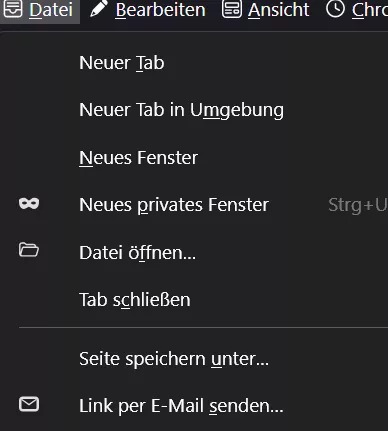This screenshot has width=388, height=431.
Task: Click the open folder icon
Action: [29, 250]
